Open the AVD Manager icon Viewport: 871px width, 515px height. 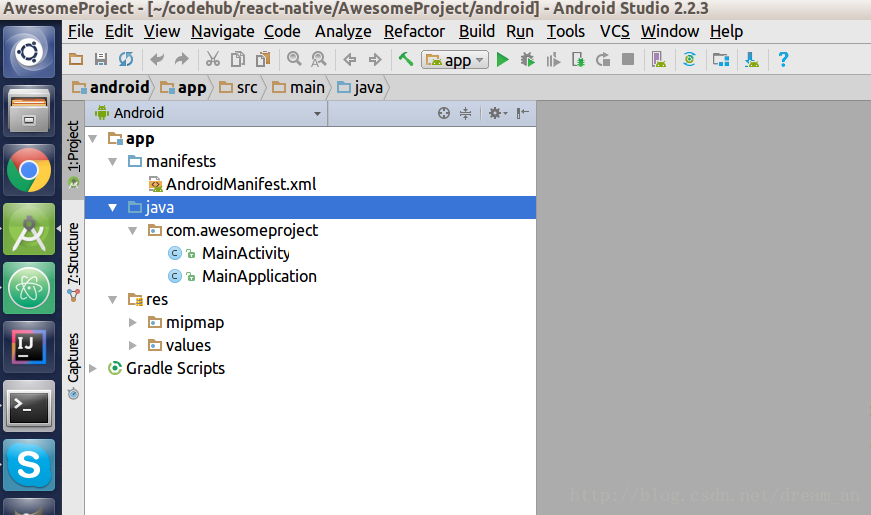(659, 59)
